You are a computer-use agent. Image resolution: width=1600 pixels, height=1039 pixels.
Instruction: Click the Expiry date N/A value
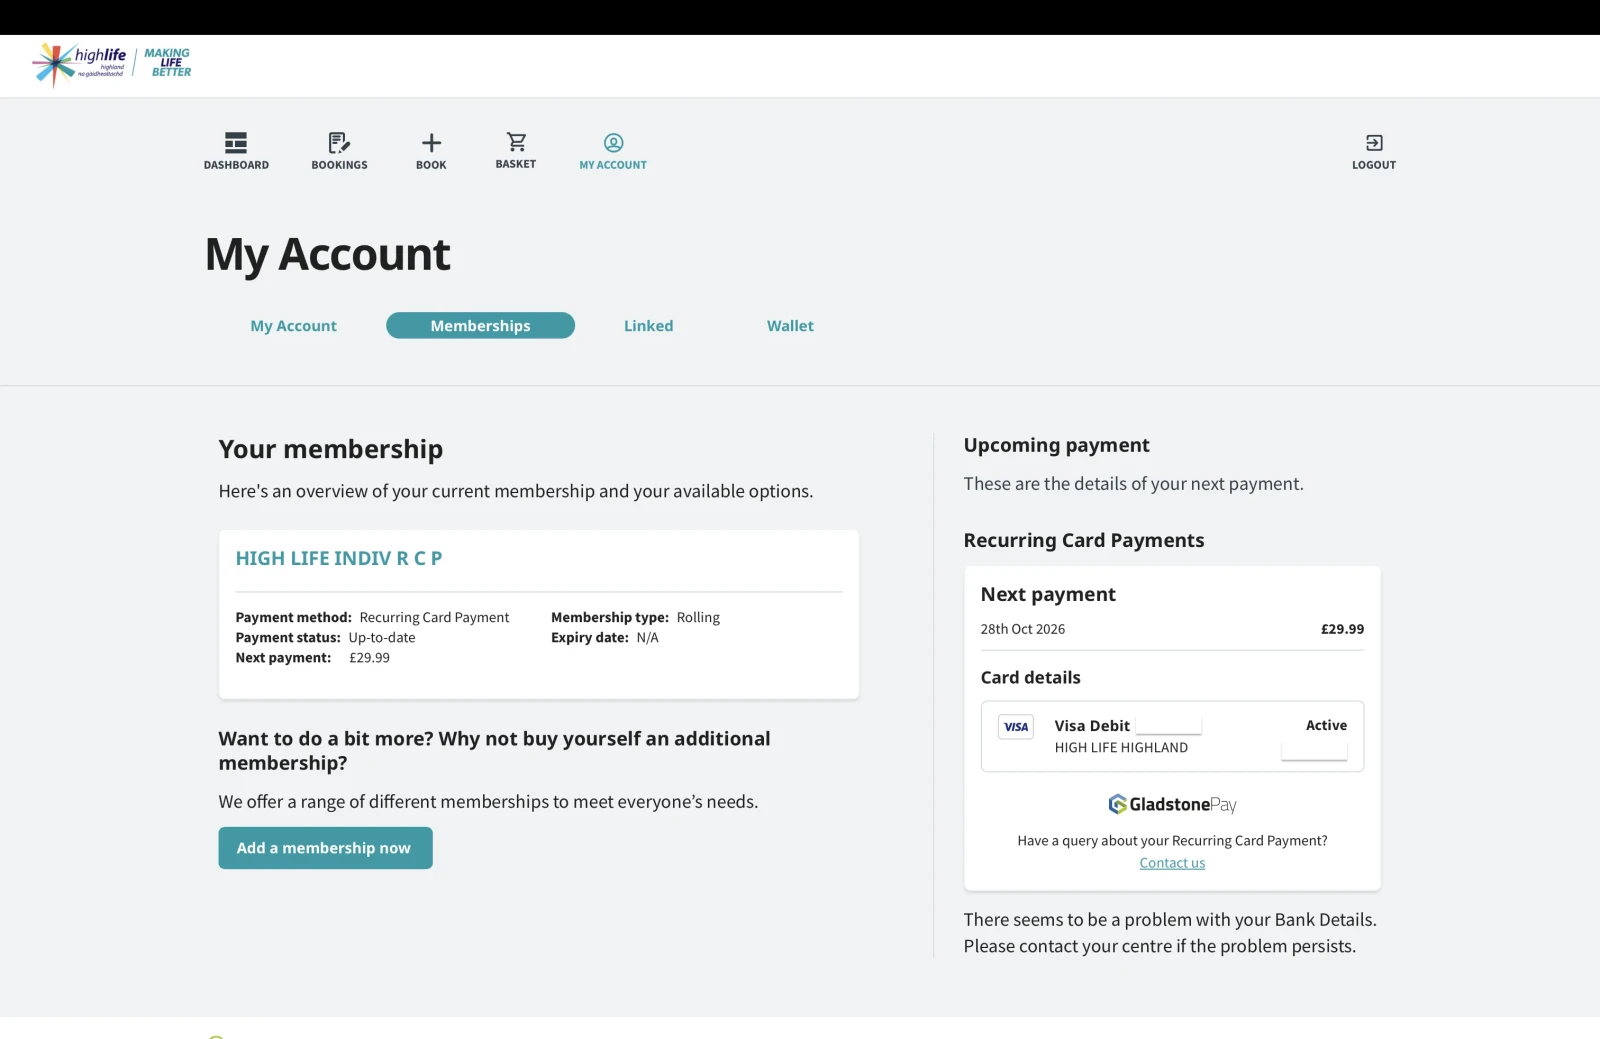647,637
